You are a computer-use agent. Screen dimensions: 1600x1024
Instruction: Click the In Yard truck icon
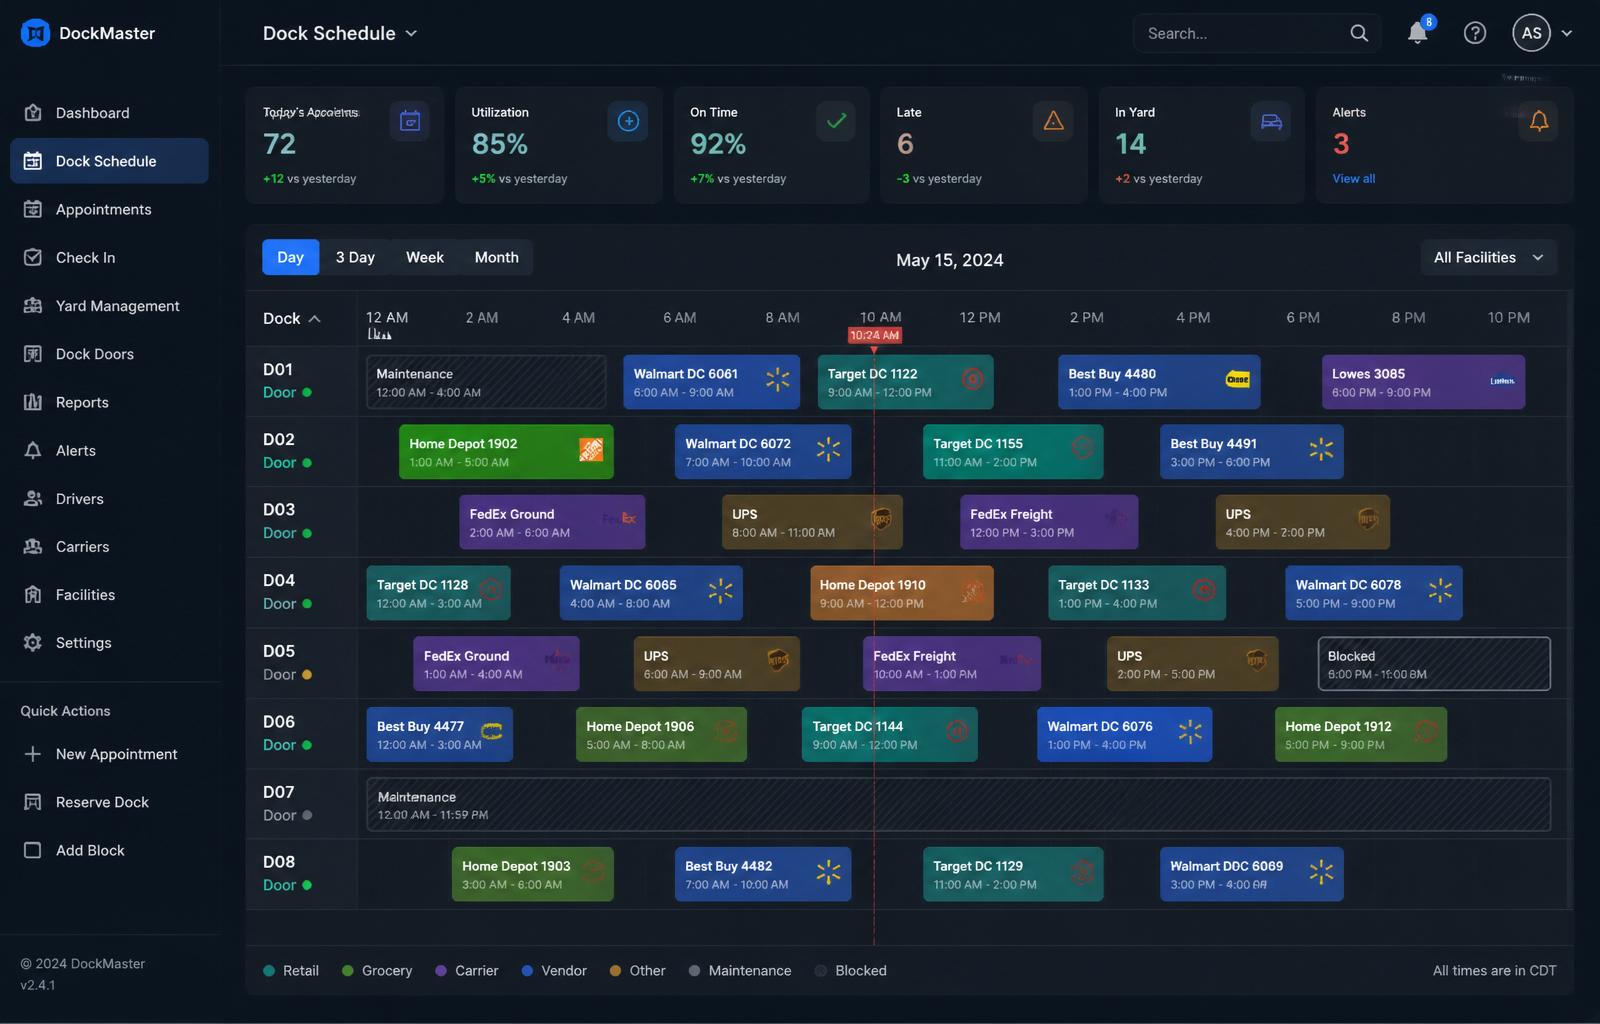[1271, 121]
